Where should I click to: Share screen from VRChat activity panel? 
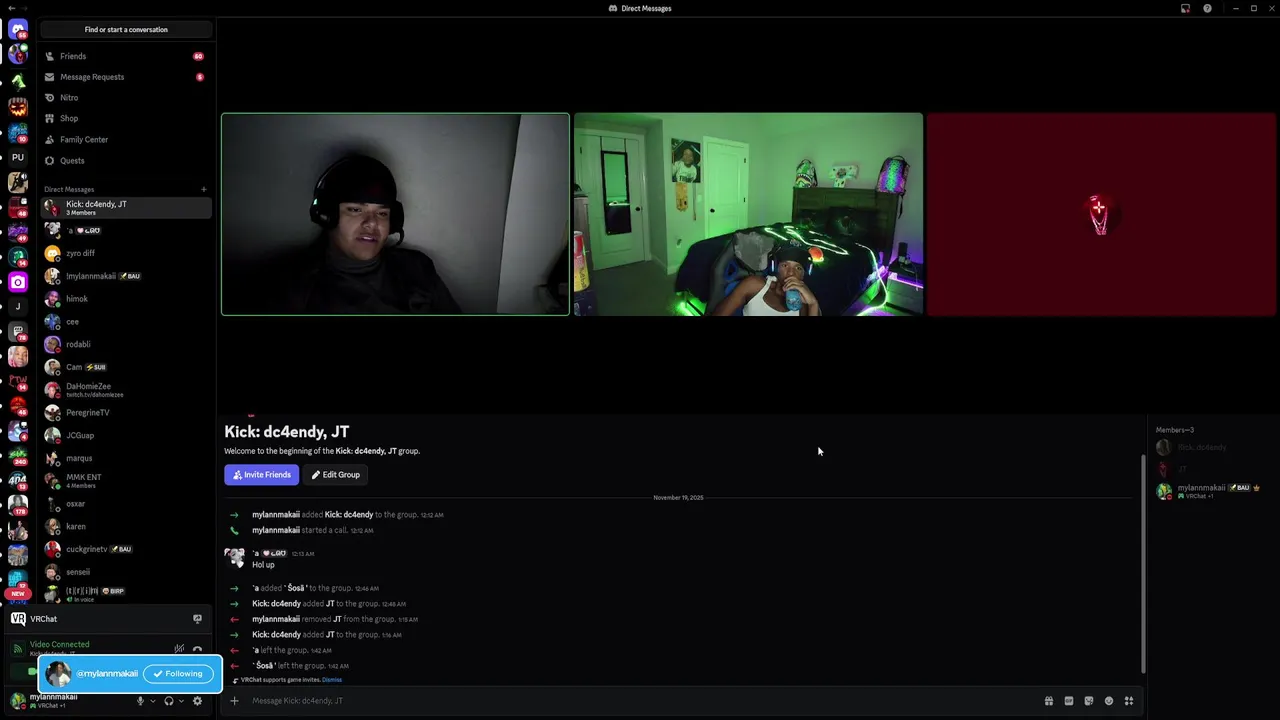pyautogui.click(x=197, y=619)
